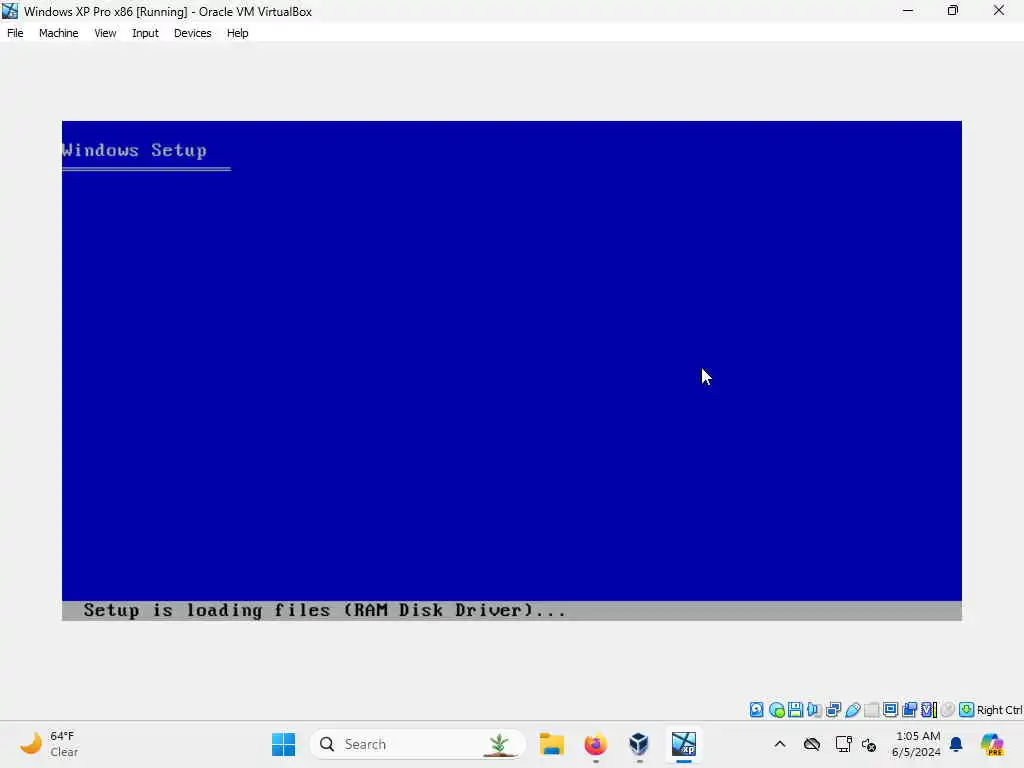Minimize the VirtualBox VM window

pos(908,11)
